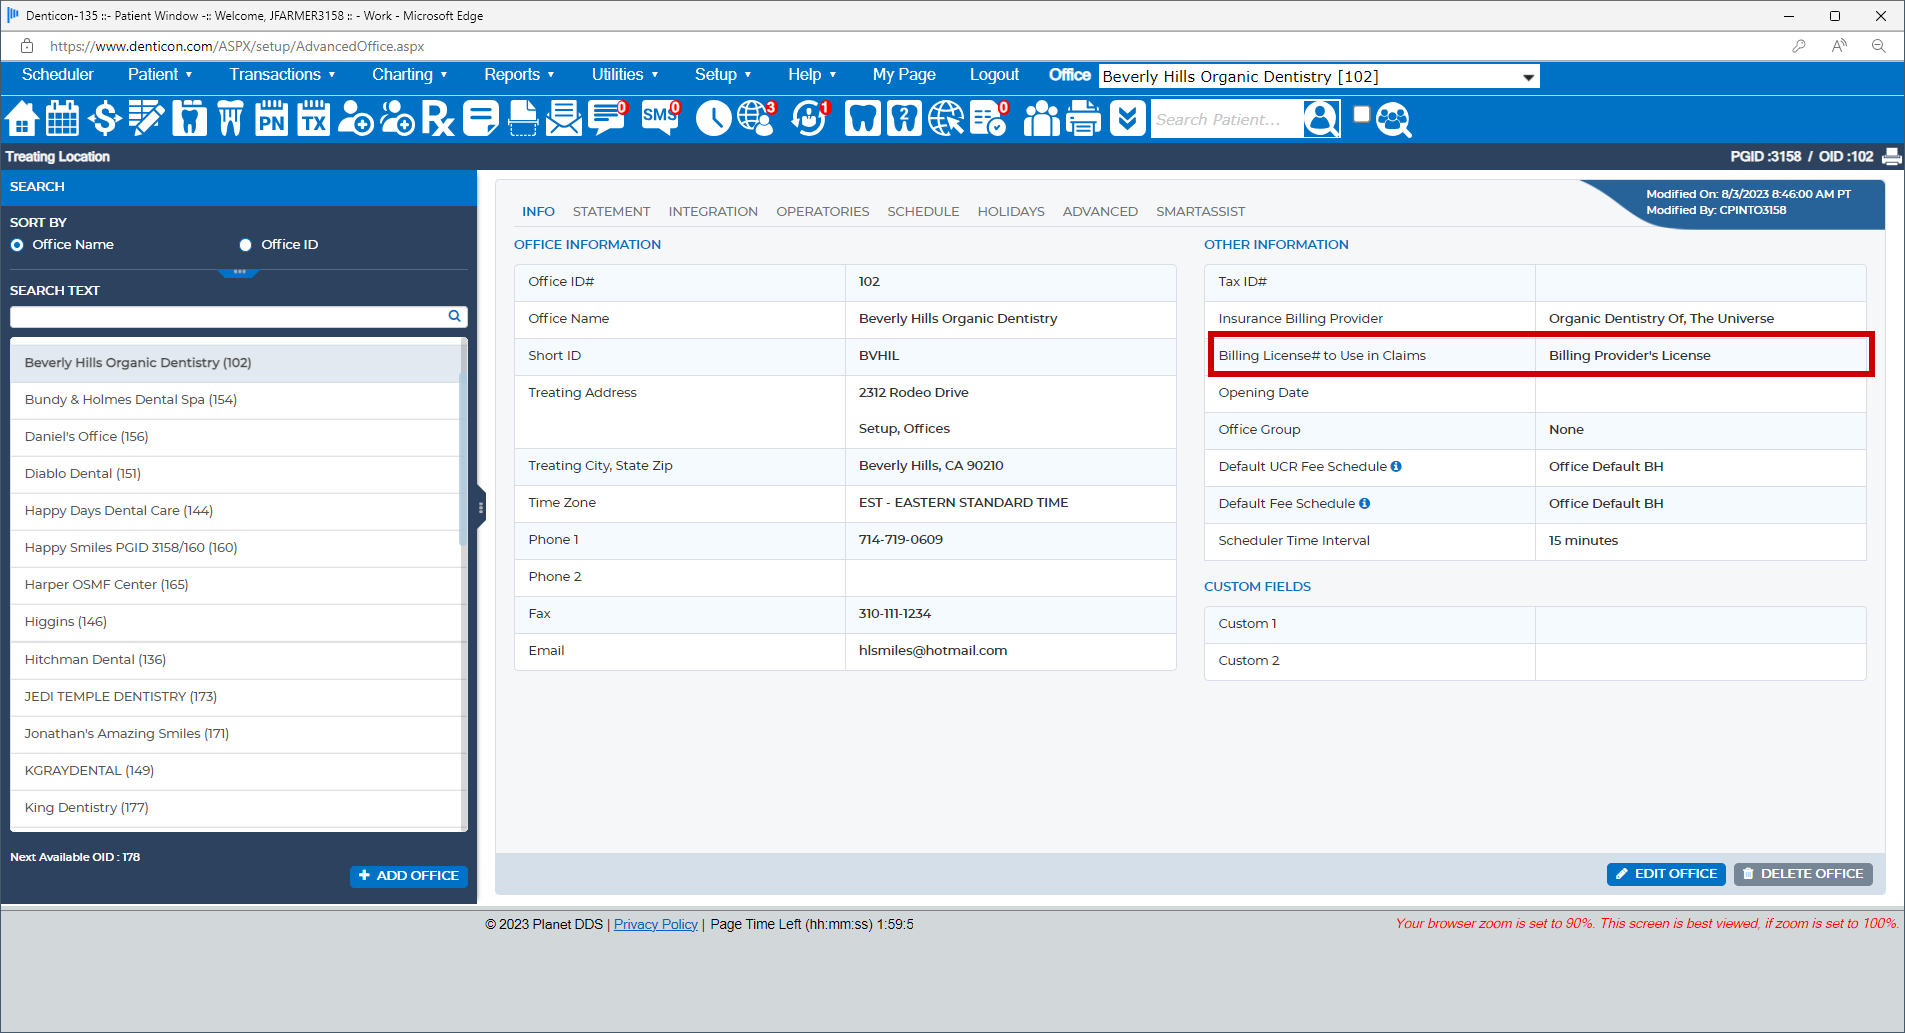This screenshot has height=1033, width=1905.
Task: Open the group of people icon
Action: (1041, 119)
